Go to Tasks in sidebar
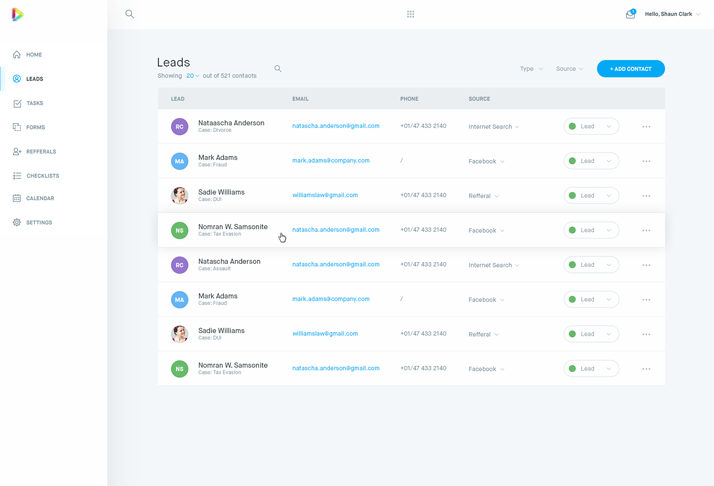The image size is (714, 486). tap(34, 103)
